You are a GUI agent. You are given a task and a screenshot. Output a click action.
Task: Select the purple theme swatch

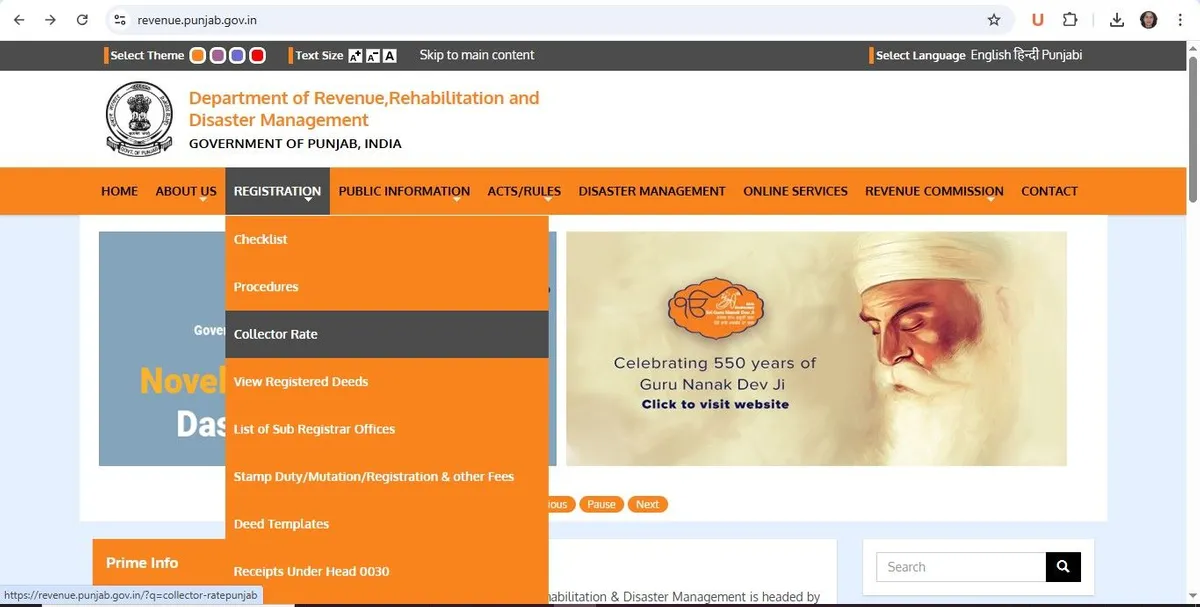[218, 56]
